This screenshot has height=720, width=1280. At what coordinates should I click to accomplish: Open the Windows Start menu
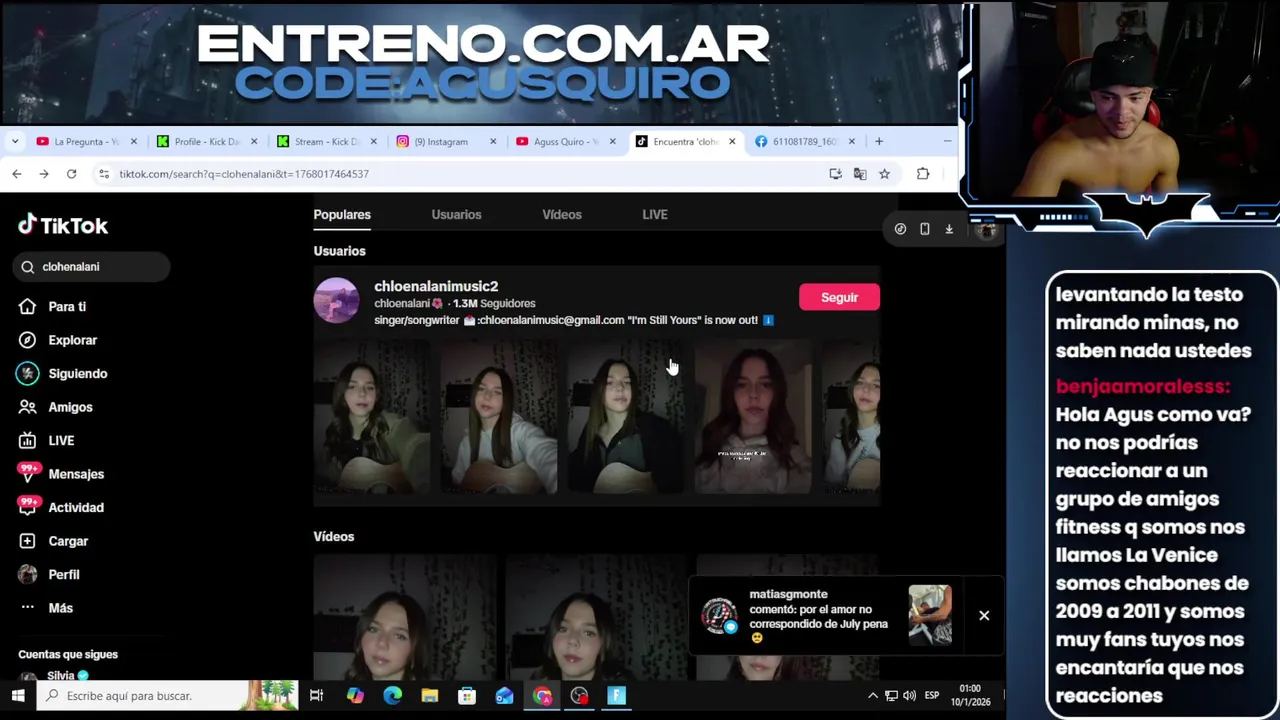tap(18, 696)
